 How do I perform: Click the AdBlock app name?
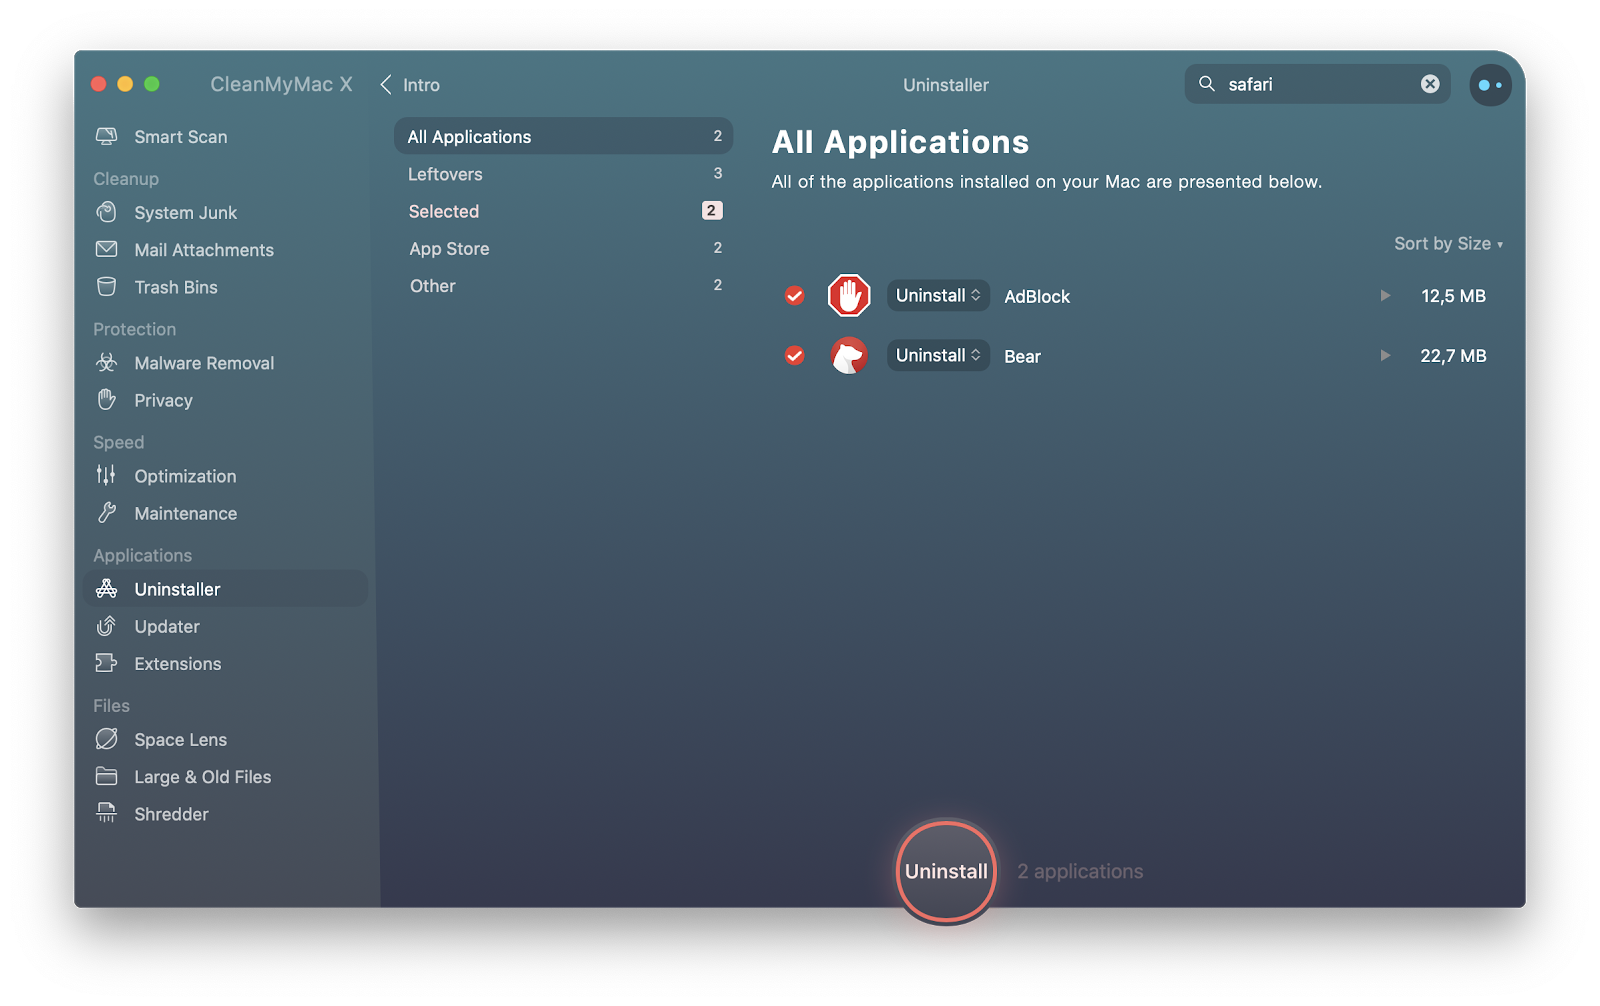[x=1037, y=296]
